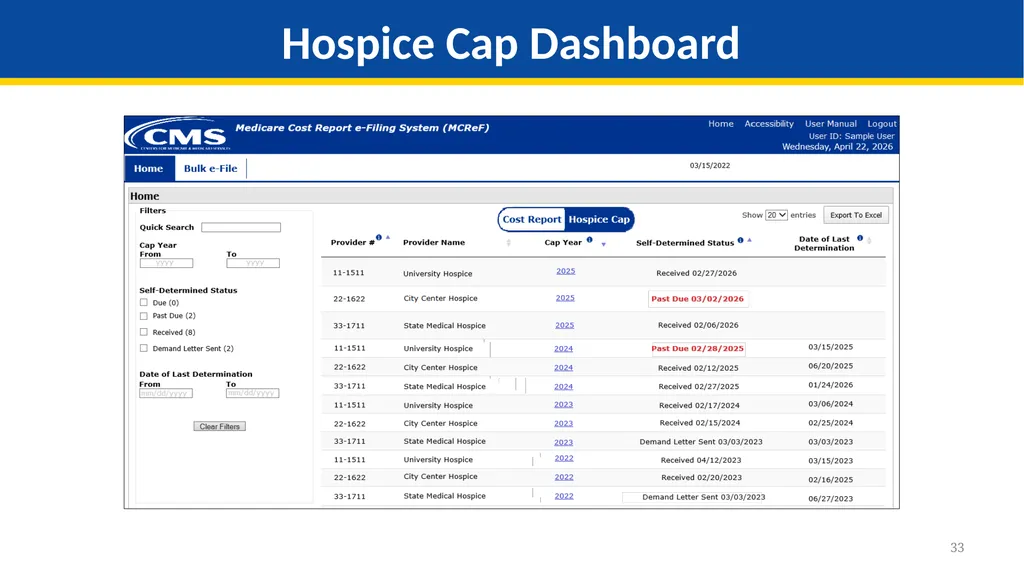Click Date of Last Determination To field
The image size is (1024, 575).
pyautogui.click(x=252, y=393)
